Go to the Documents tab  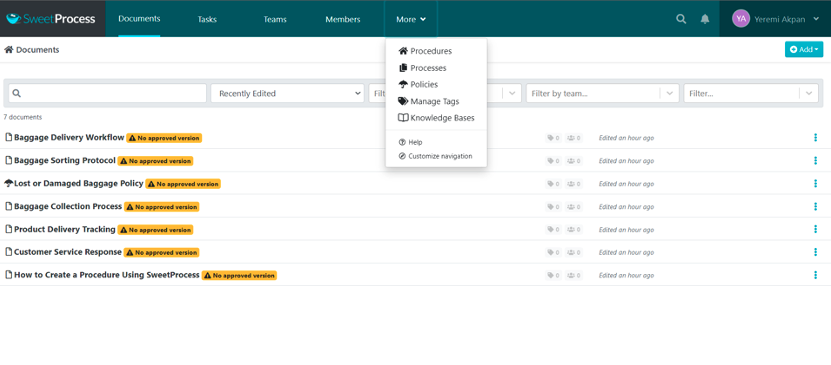pyautogui.click(x=139, y=19)
